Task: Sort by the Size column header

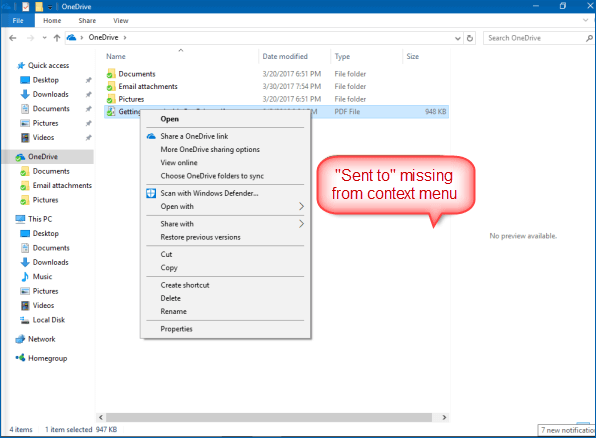Action: [x=412, y=56]
